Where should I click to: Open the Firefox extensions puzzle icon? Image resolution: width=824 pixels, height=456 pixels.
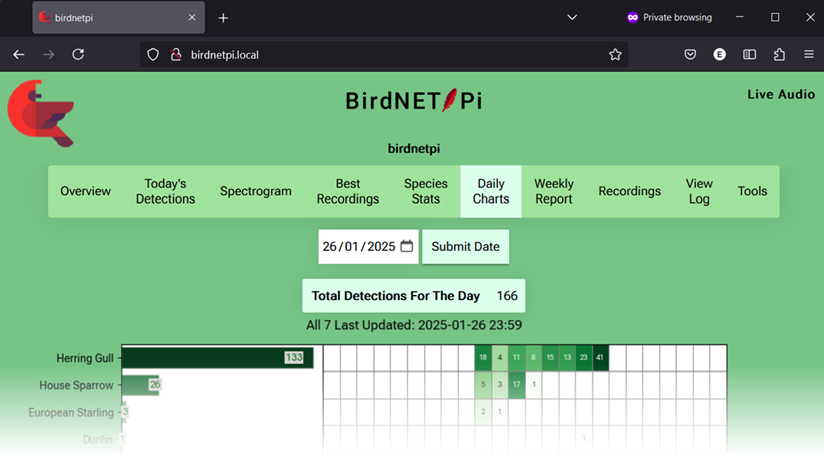click(x=779, y=55)
